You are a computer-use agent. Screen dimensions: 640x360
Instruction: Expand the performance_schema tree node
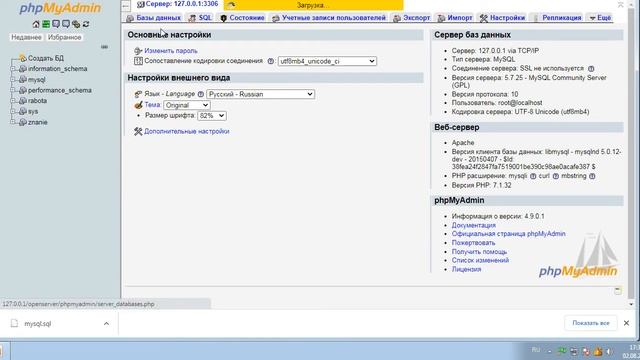pyautogui.click(x=13, y=90)
